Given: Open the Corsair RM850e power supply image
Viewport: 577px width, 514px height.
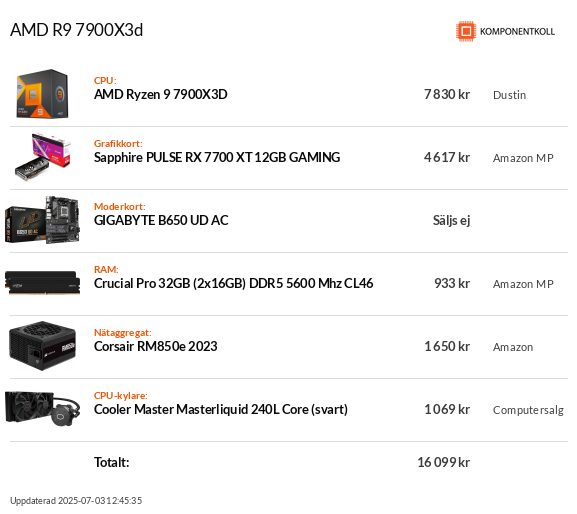Looking at the screenshot, I should click(x=42, y=346).
